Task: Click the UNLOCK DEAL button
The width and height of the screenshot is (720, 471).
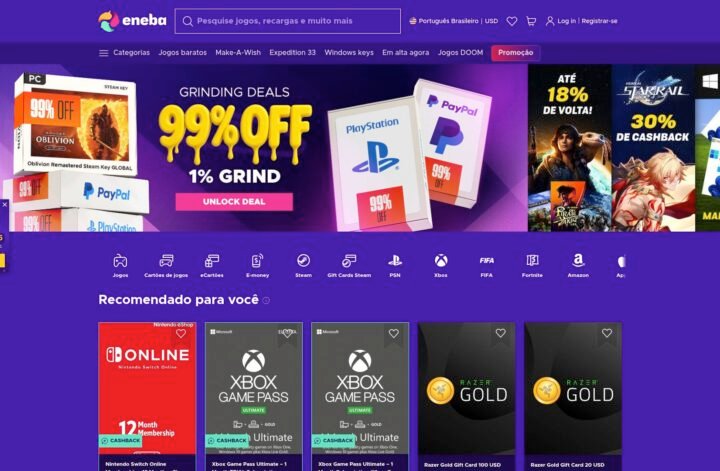Action: click(x=234, y=202)
